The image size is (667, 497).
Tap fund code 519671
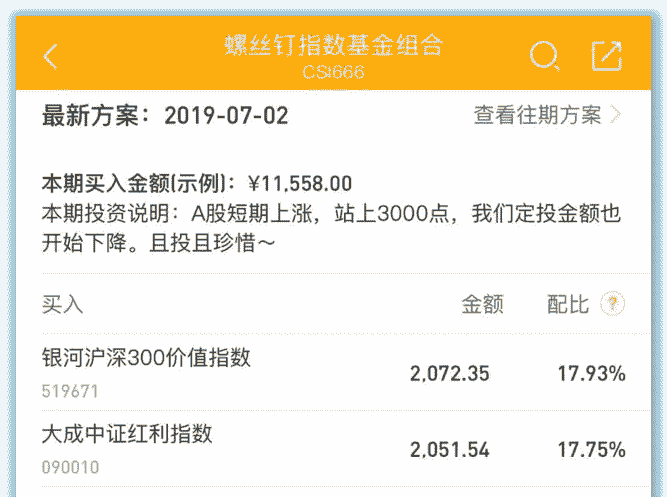[x=70, y=391]
